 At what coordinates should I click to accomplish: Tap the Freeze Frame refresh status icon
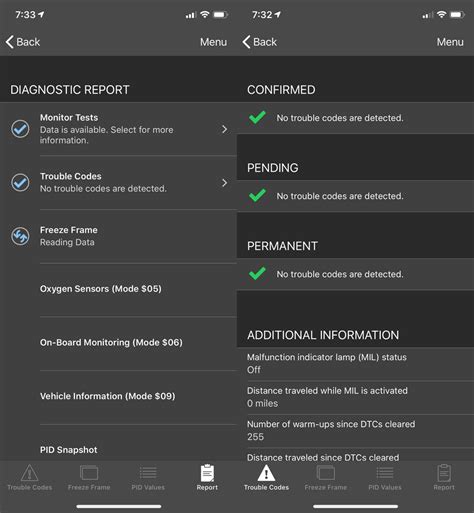coord(20,236)
